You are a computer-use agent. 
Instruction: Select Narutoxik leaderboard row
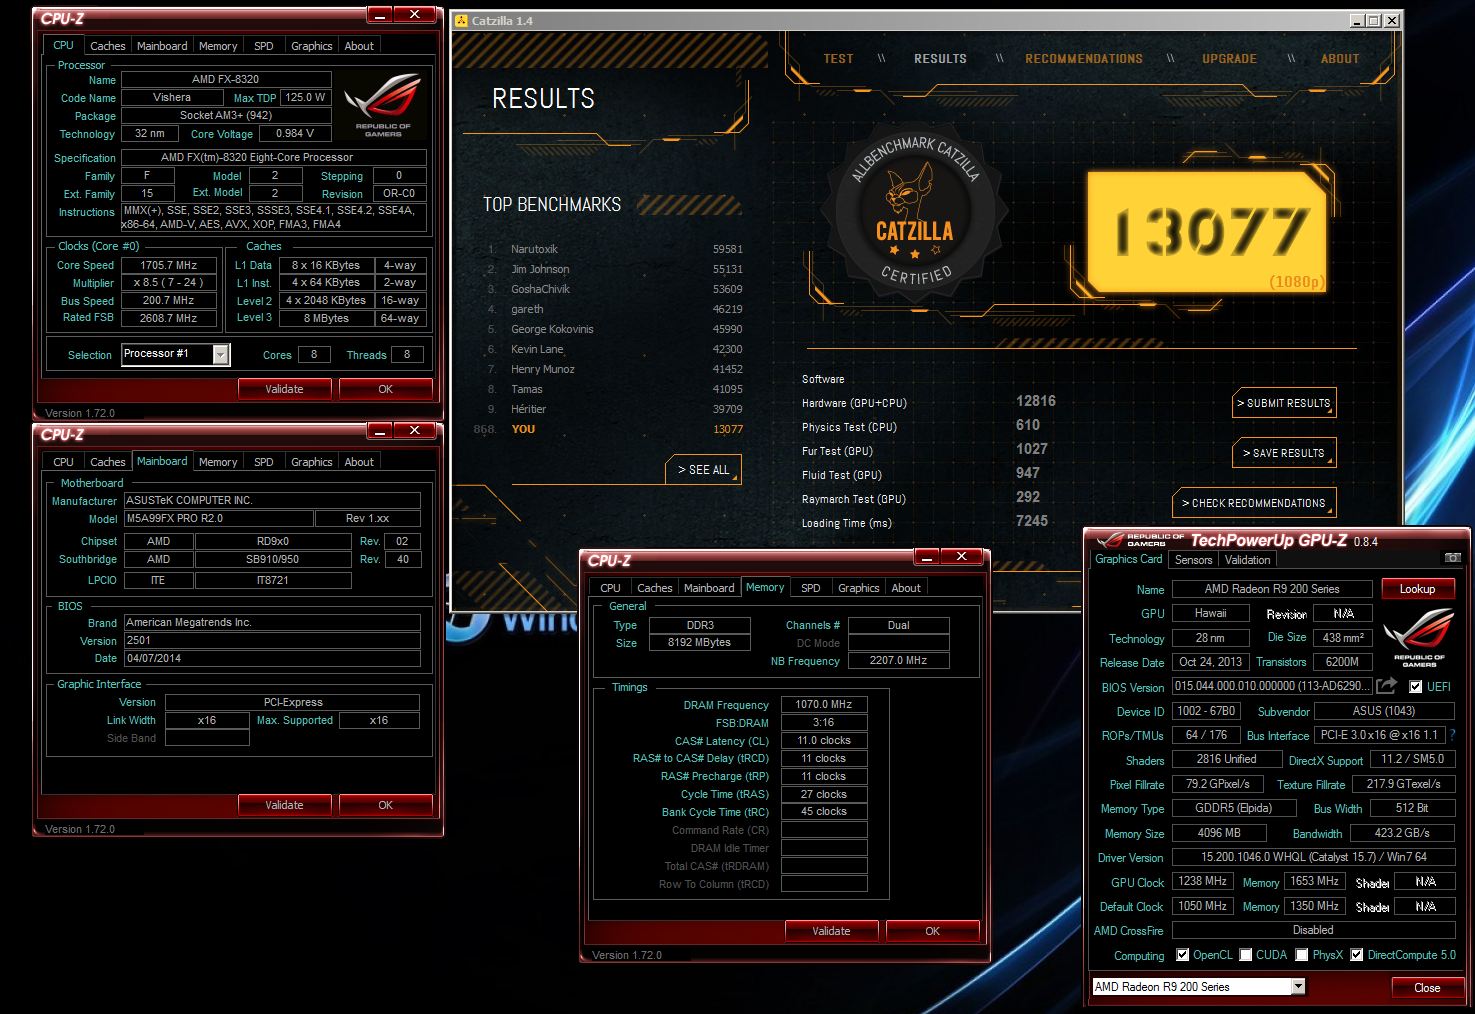coord(615,249)
